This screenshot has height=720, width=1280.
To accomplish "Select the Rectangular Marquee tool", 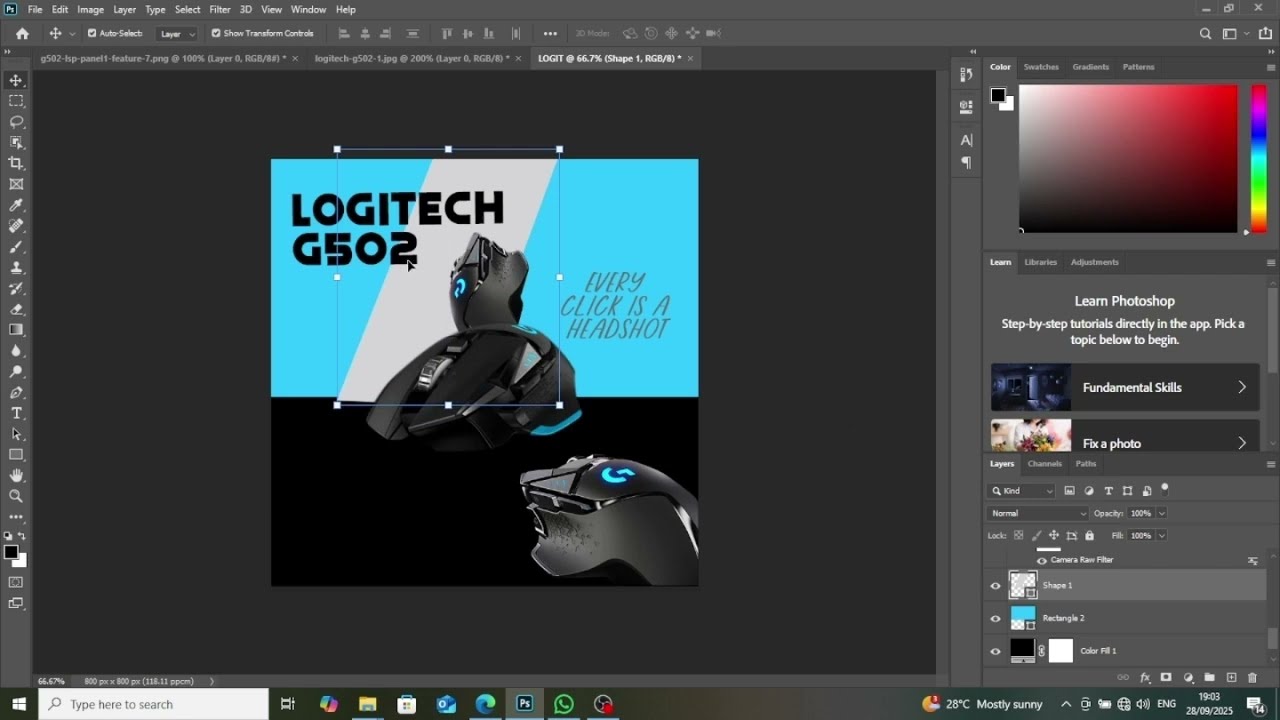I will [x=16, y=101].
